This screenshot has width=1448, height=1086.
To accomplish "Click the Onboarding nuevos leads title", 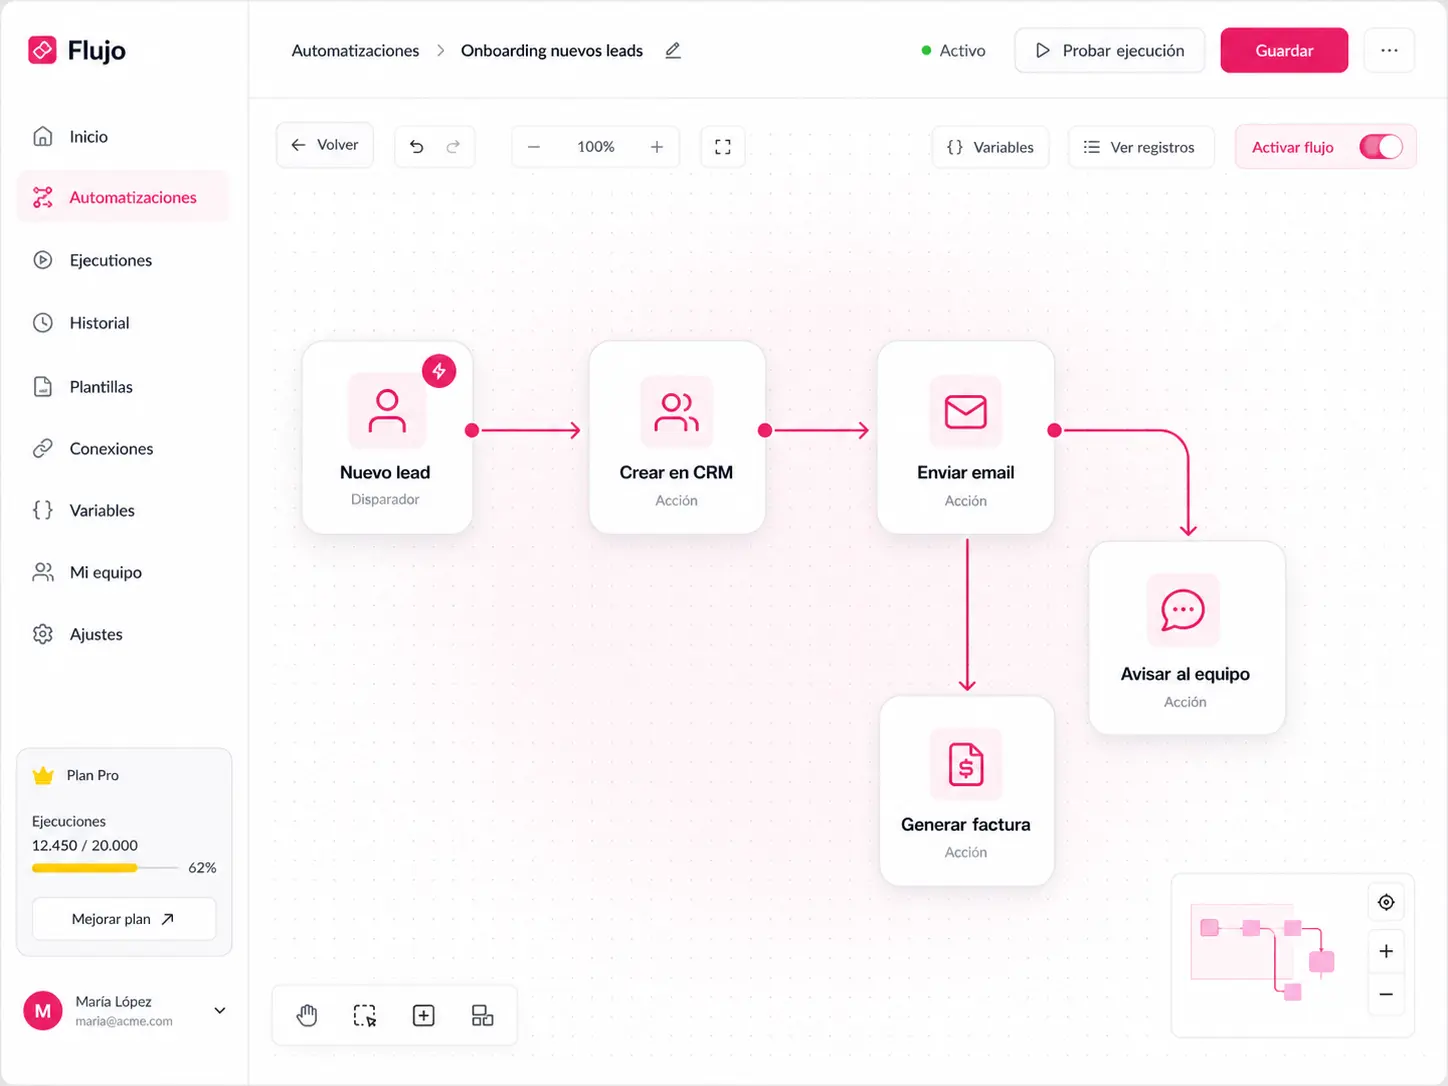I will tap(552, 50).
